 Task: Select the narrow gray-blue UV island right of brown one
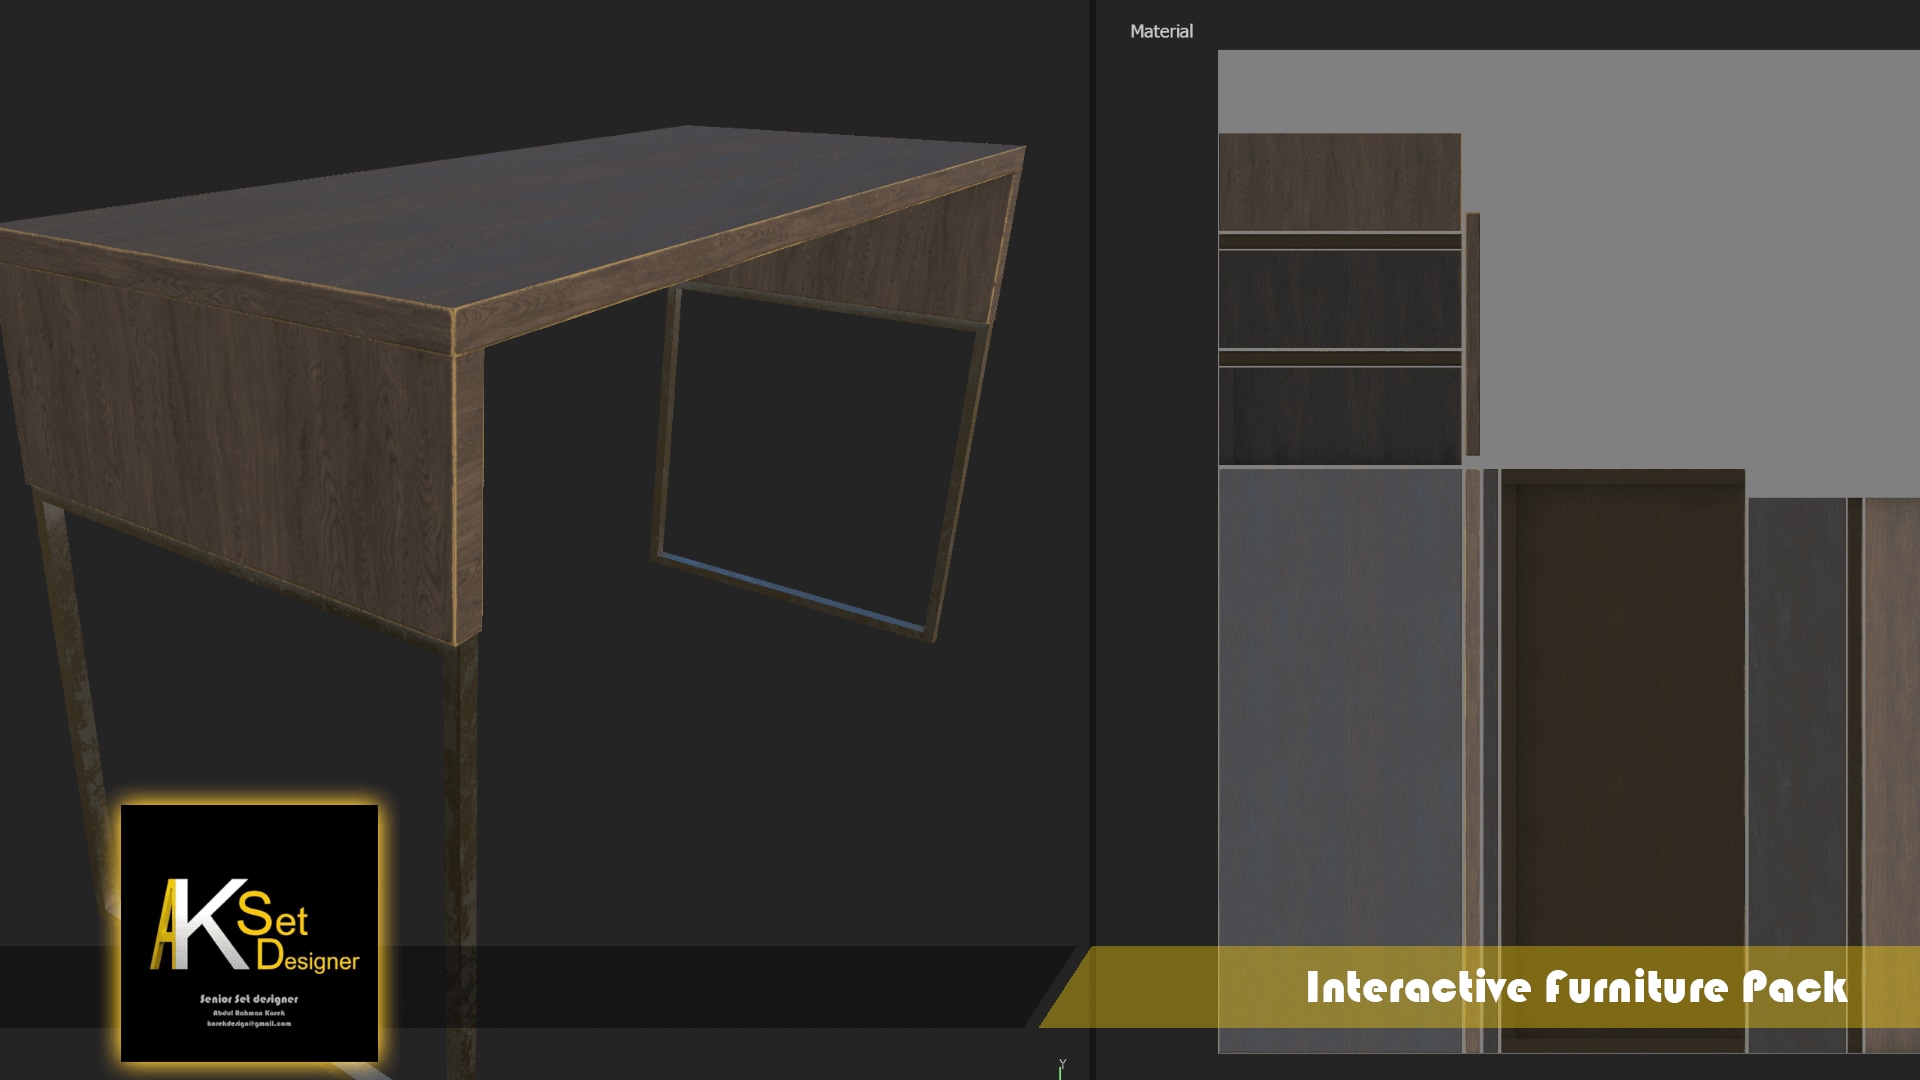coord(1796,700)
